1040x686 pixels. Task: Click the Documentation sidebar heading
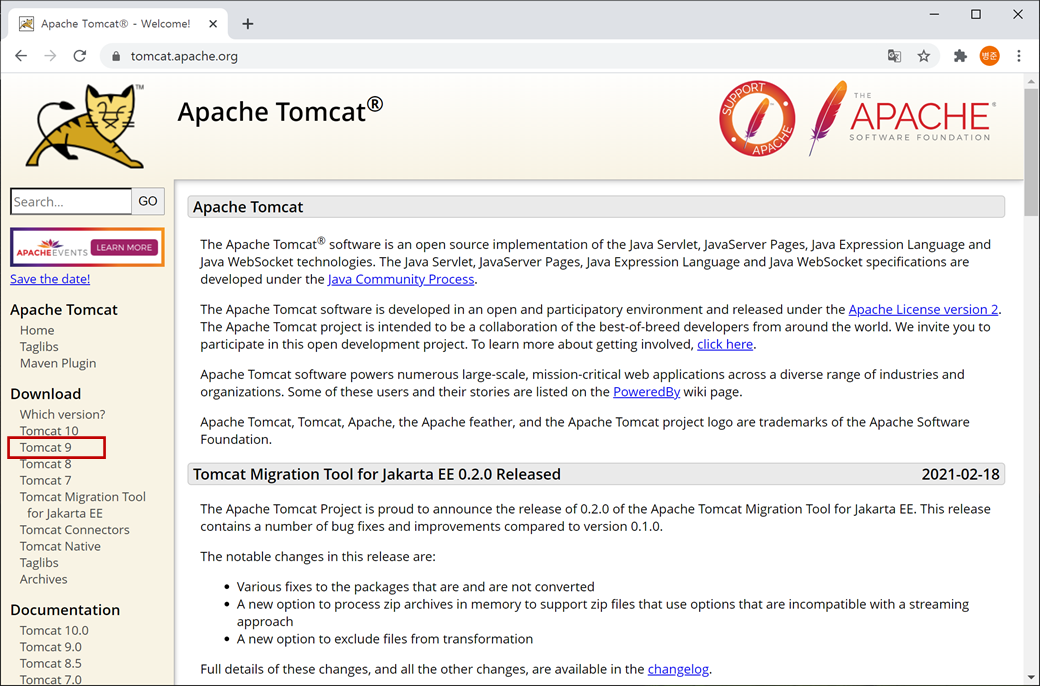(x=65, y=610)
